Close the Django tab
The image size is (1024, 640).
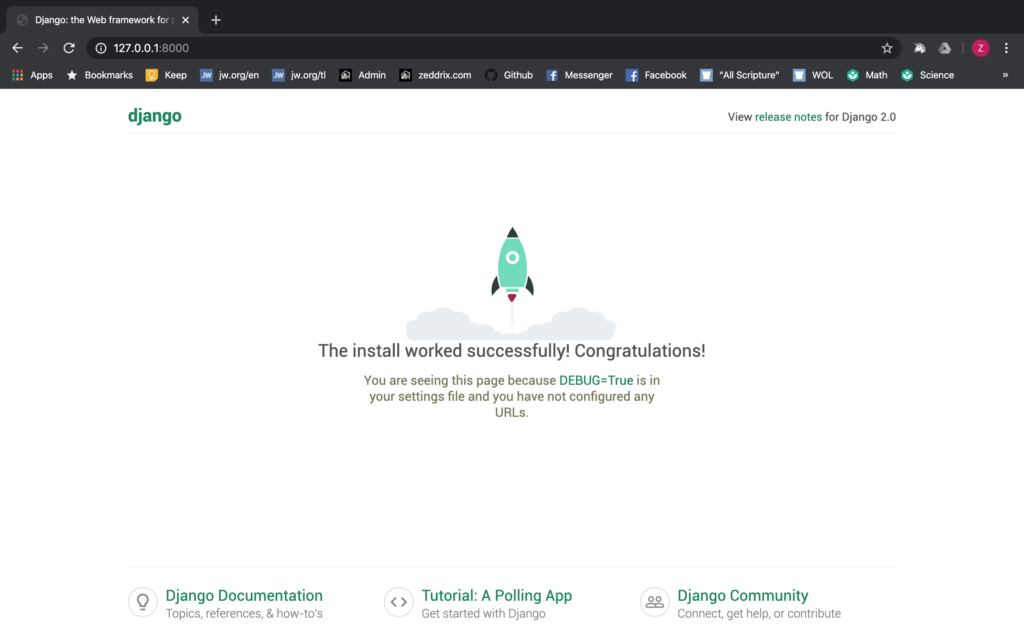pos(185,20)
